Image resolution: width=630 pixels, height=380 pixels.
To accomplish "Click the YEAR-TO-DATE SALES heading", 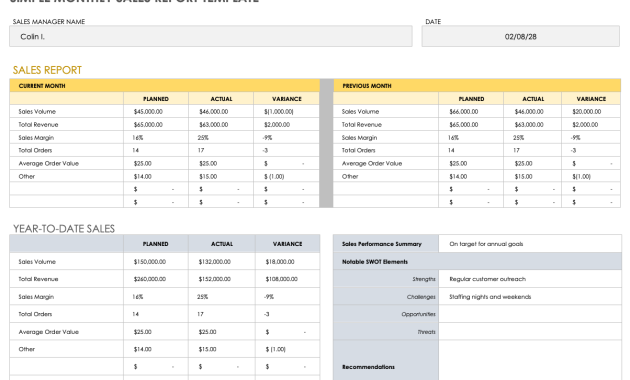I will [64, 229].
